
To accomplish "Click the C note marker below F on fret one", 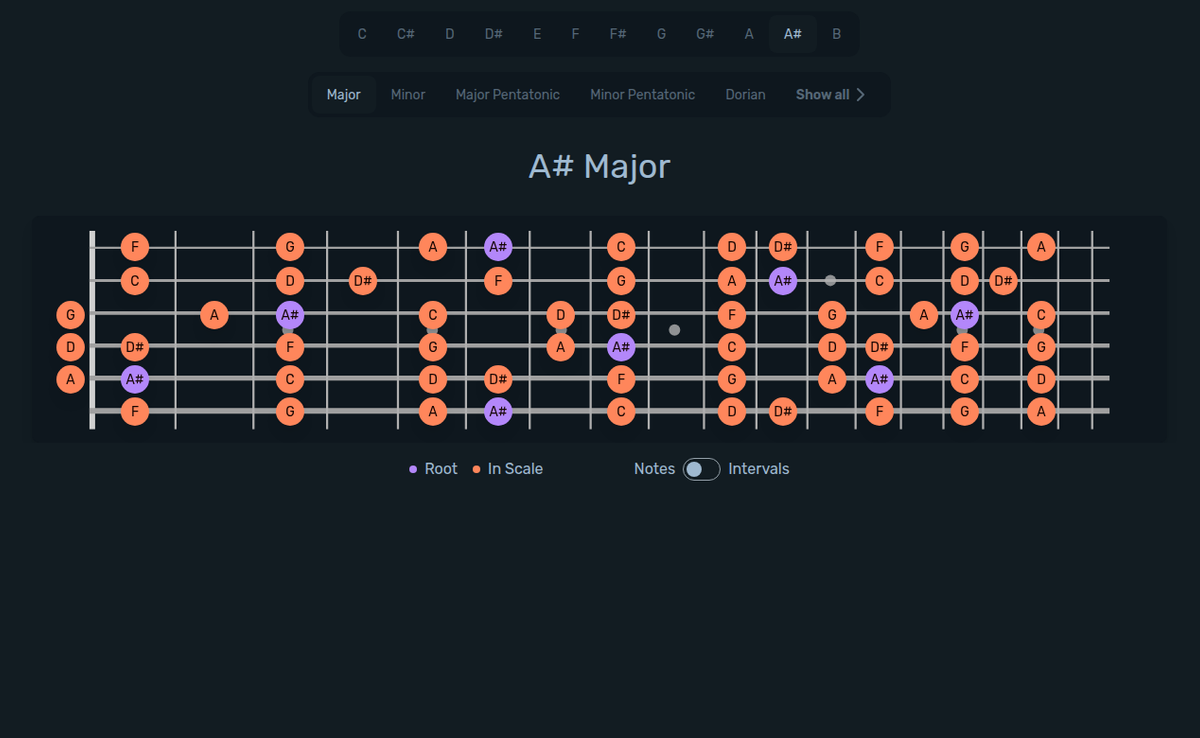I will point(135,281).
